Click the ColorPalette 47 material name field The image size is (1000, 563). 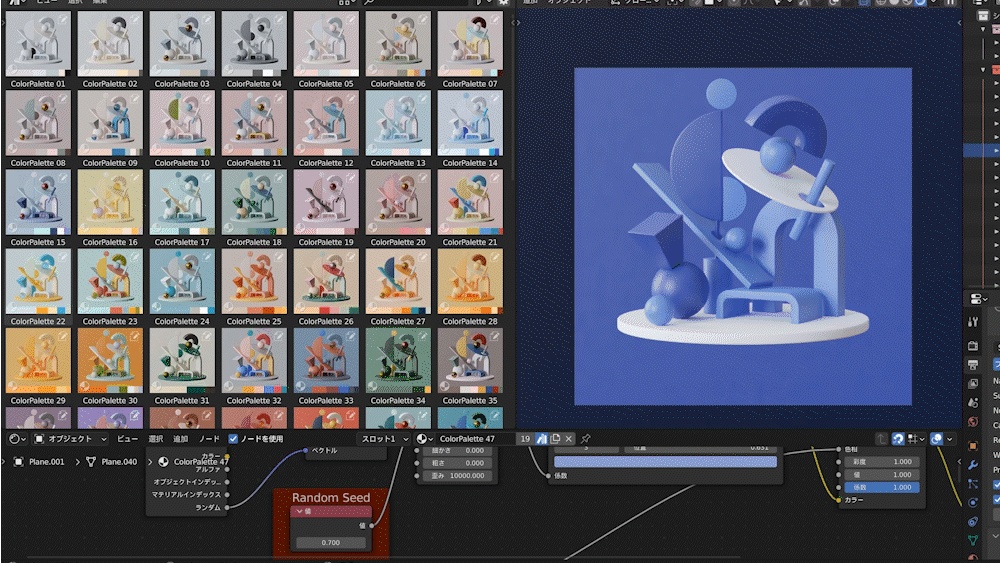pyautogui.click(x=475, y=439)
